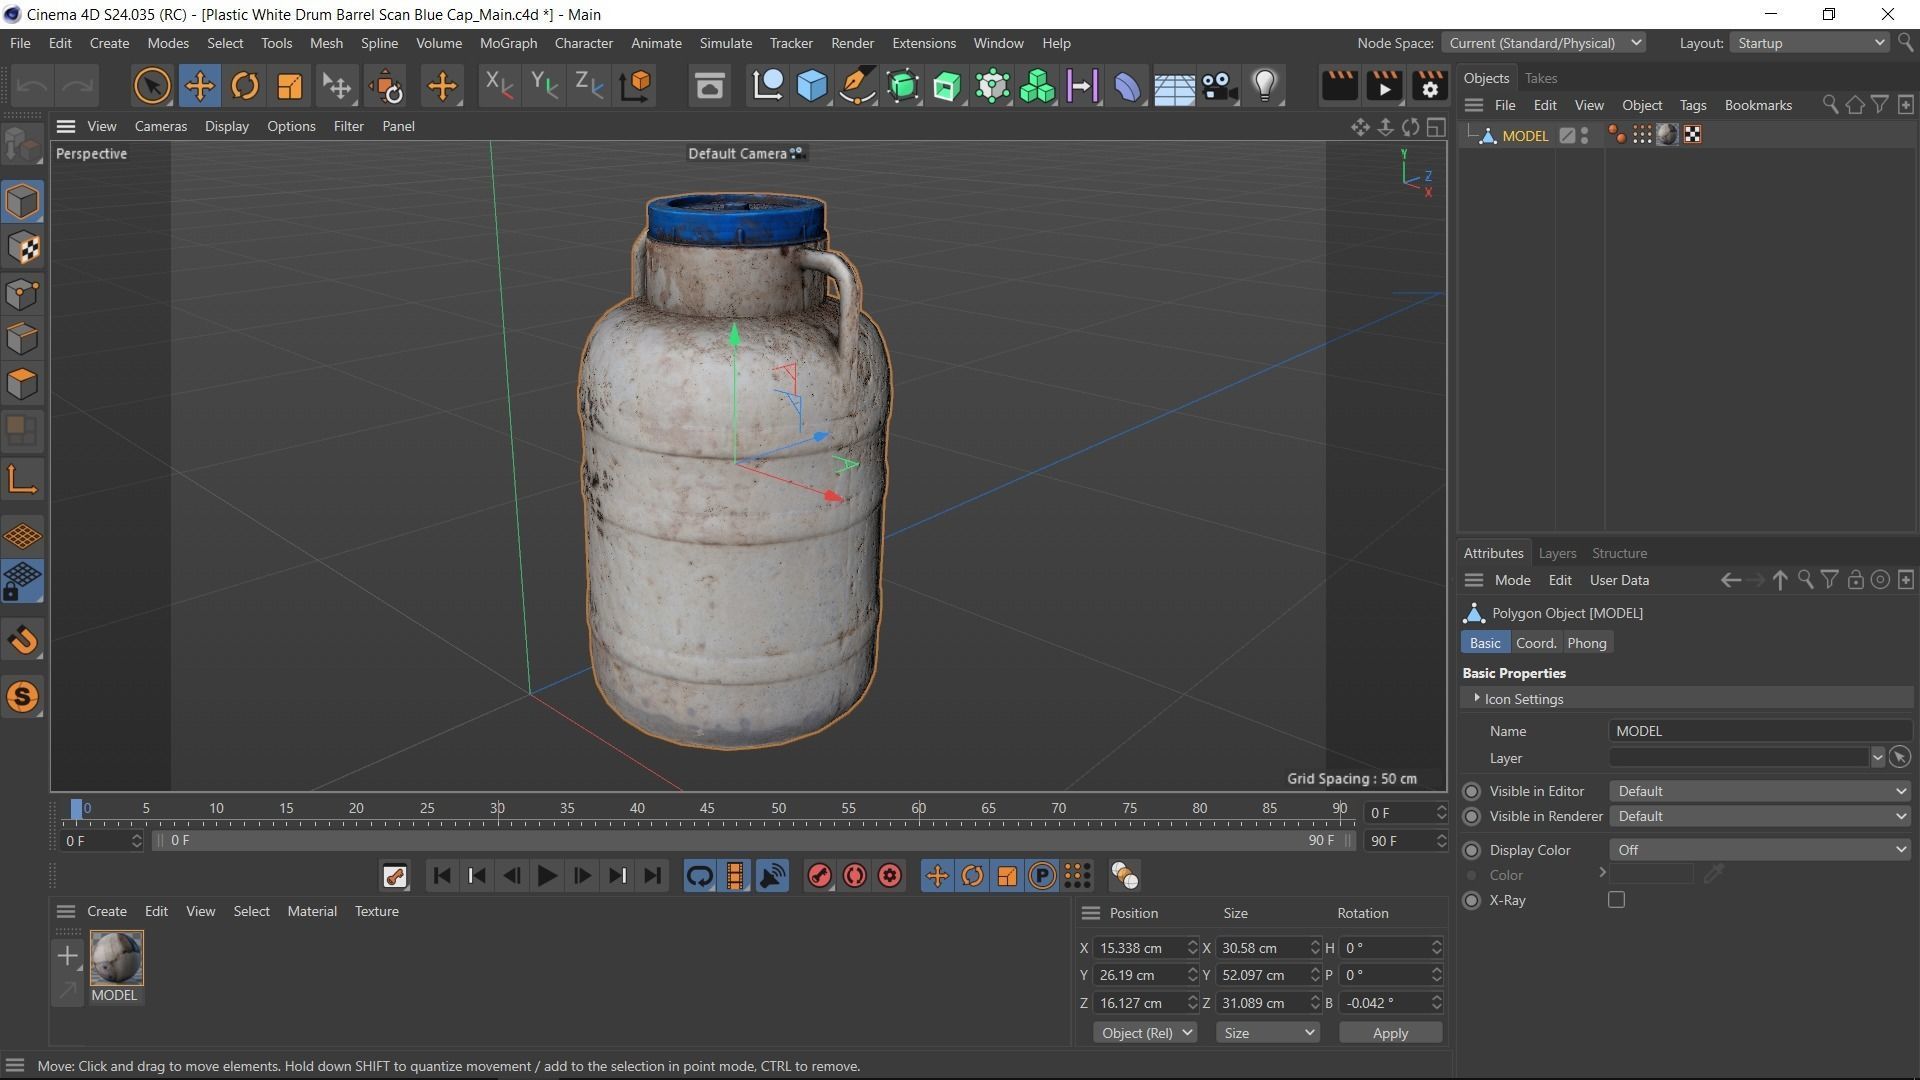Toggle locked workplane icon
1920x1080 pixels.
22,581
